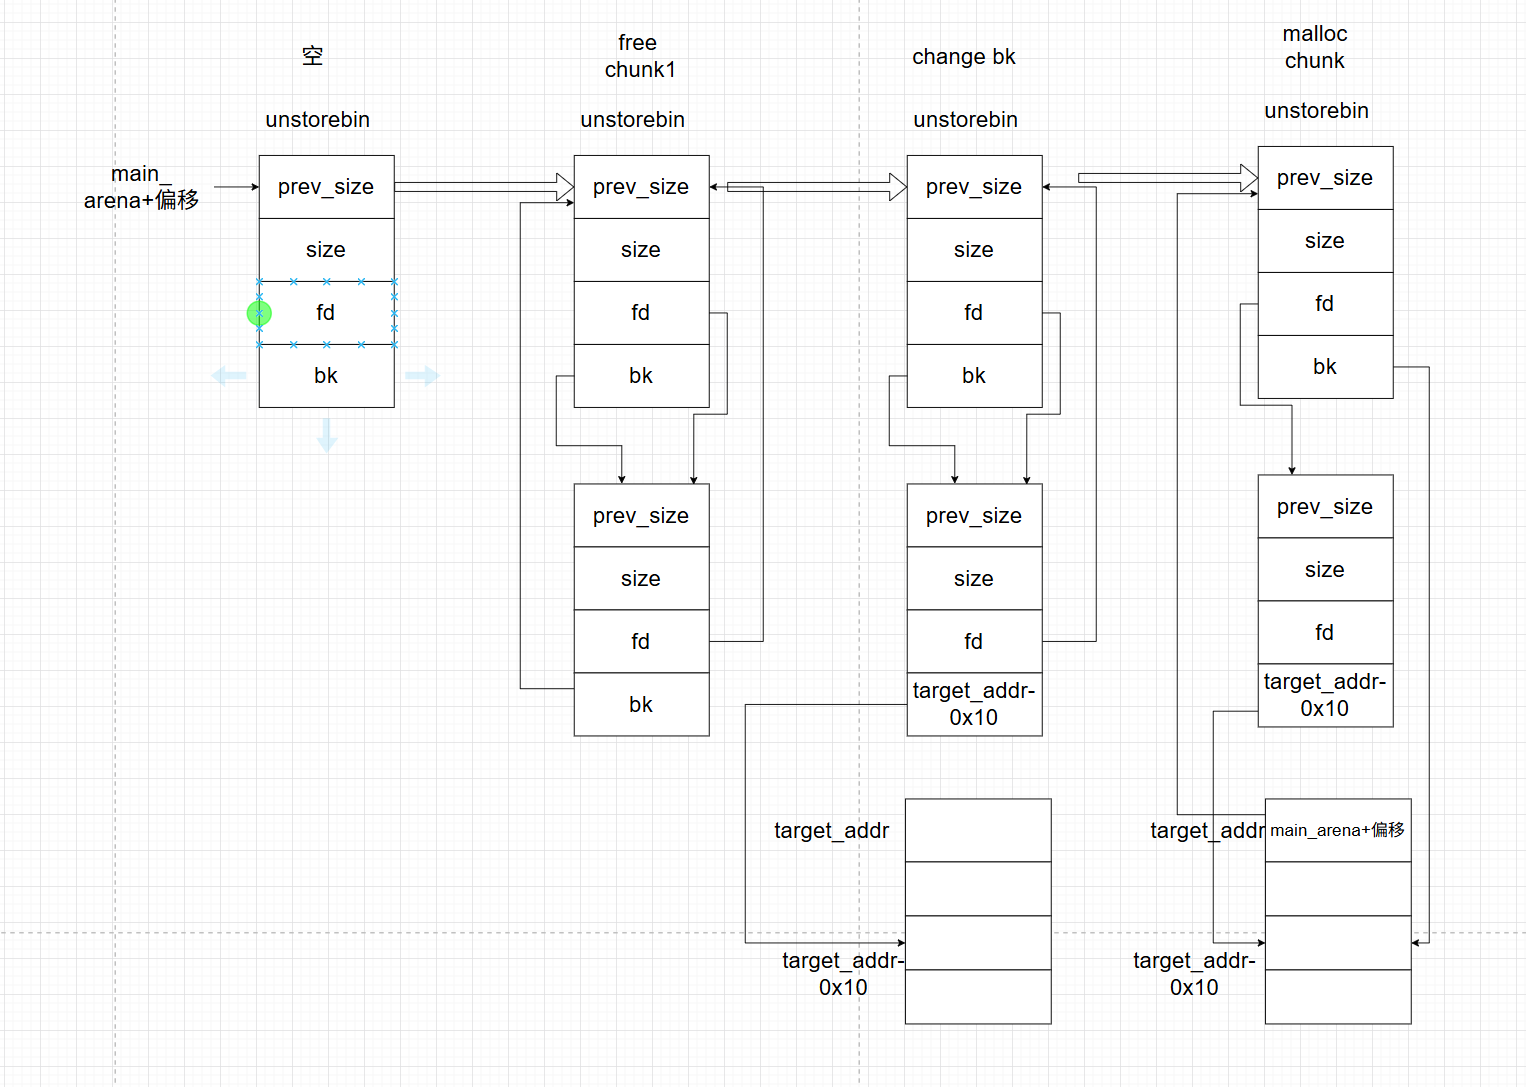Click the unstorebin label under malloc chunk

(x=1316, y=111)
